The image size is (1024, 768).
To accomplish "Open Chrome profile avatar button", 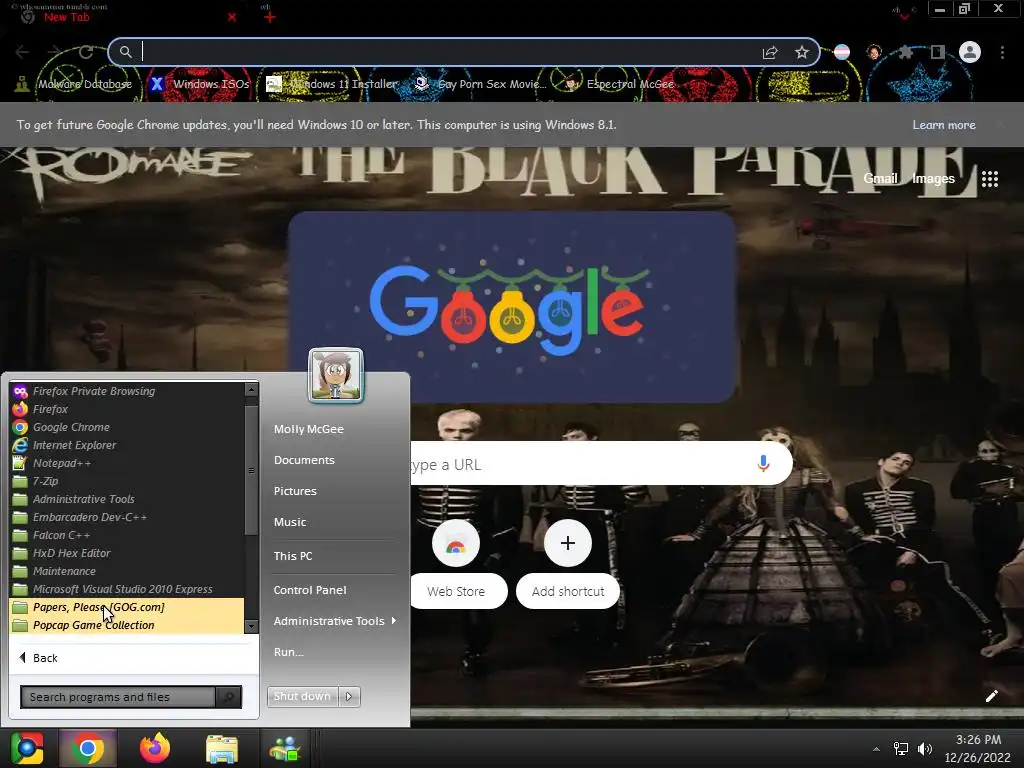I will 970,52.
